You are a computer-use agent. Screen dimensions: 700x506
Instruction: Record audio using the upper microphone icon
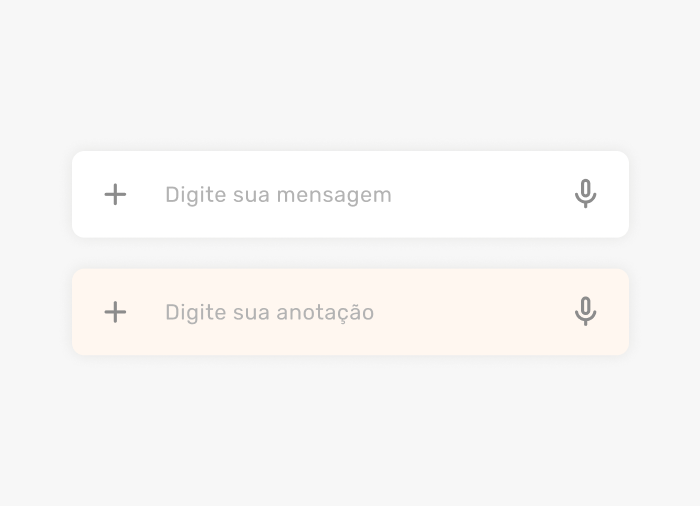click(586, 193)
